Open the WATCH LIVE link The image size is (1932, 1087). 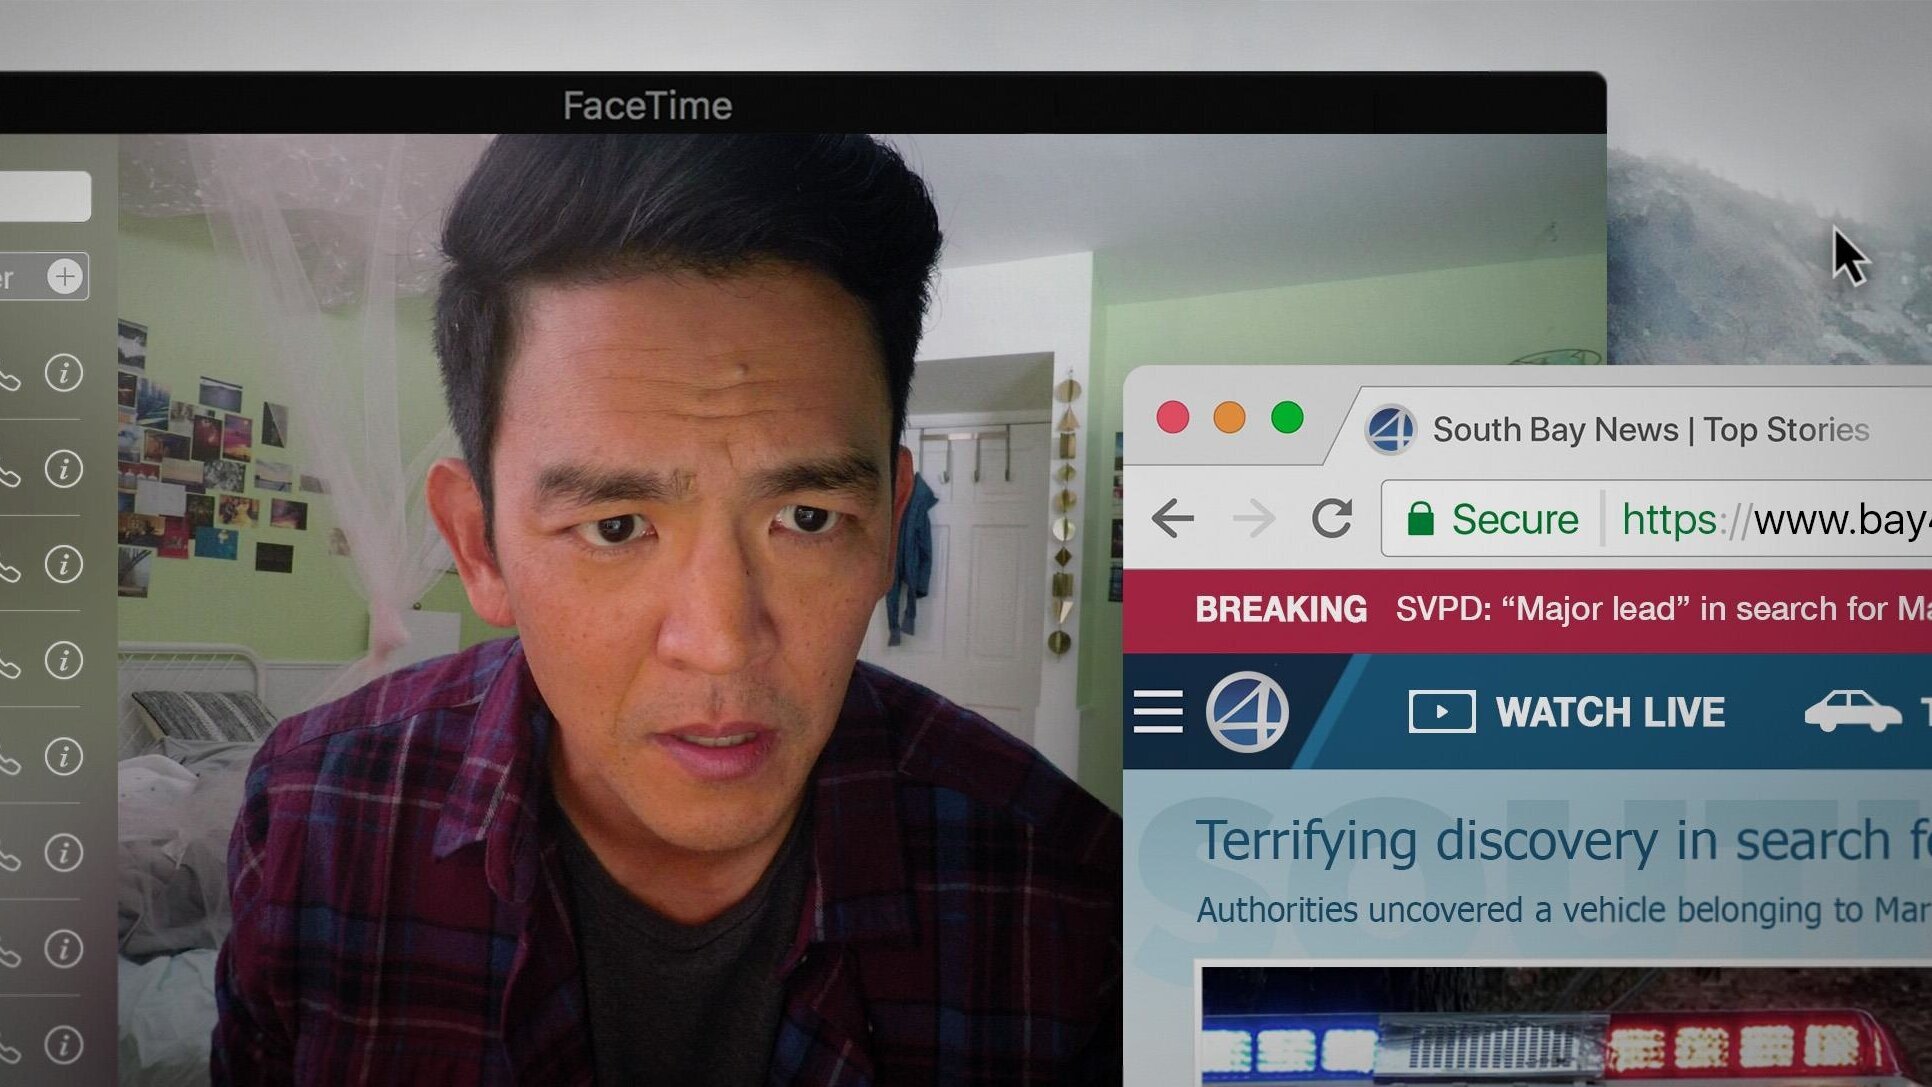pyautogui.click(x=1567, y=712)
